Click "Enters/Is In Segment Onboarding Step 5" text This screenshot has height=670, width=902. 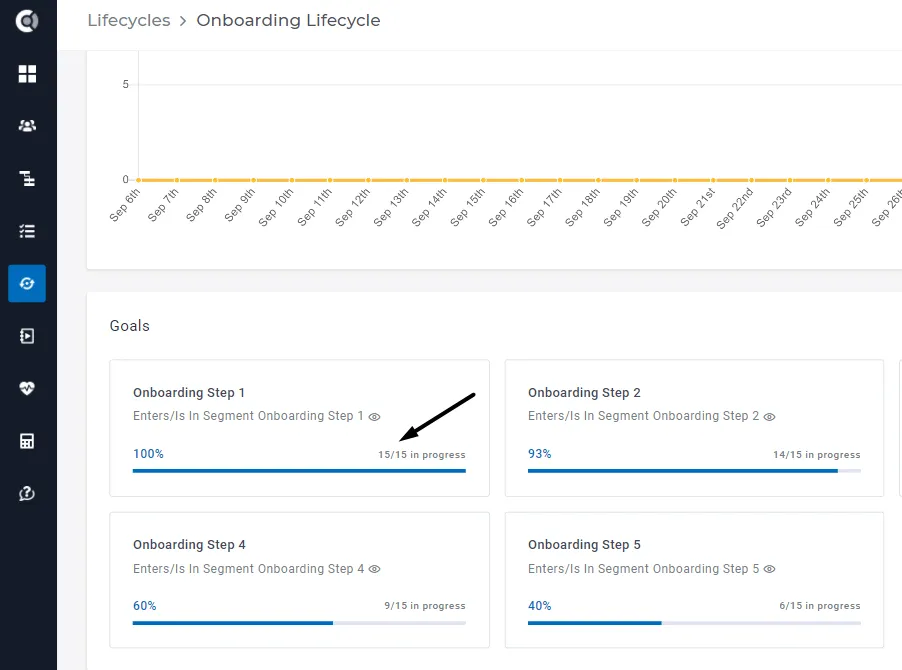pyautogui.click(x=643, y=569)
